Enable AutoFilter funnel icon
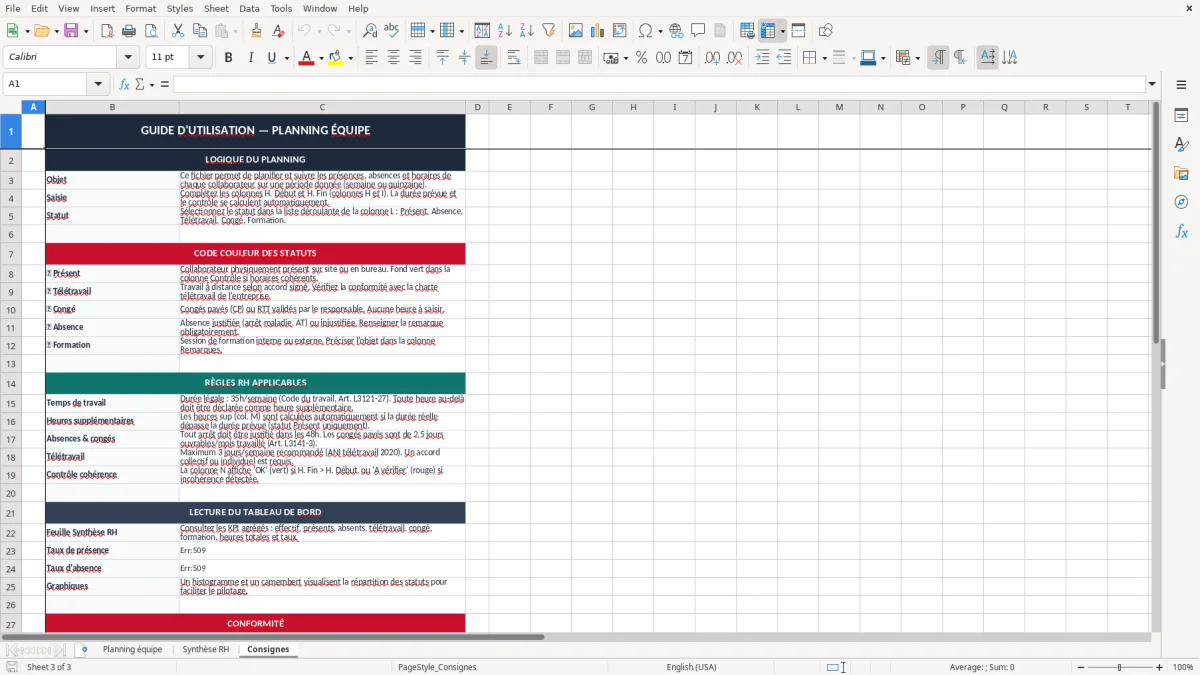 549,31
